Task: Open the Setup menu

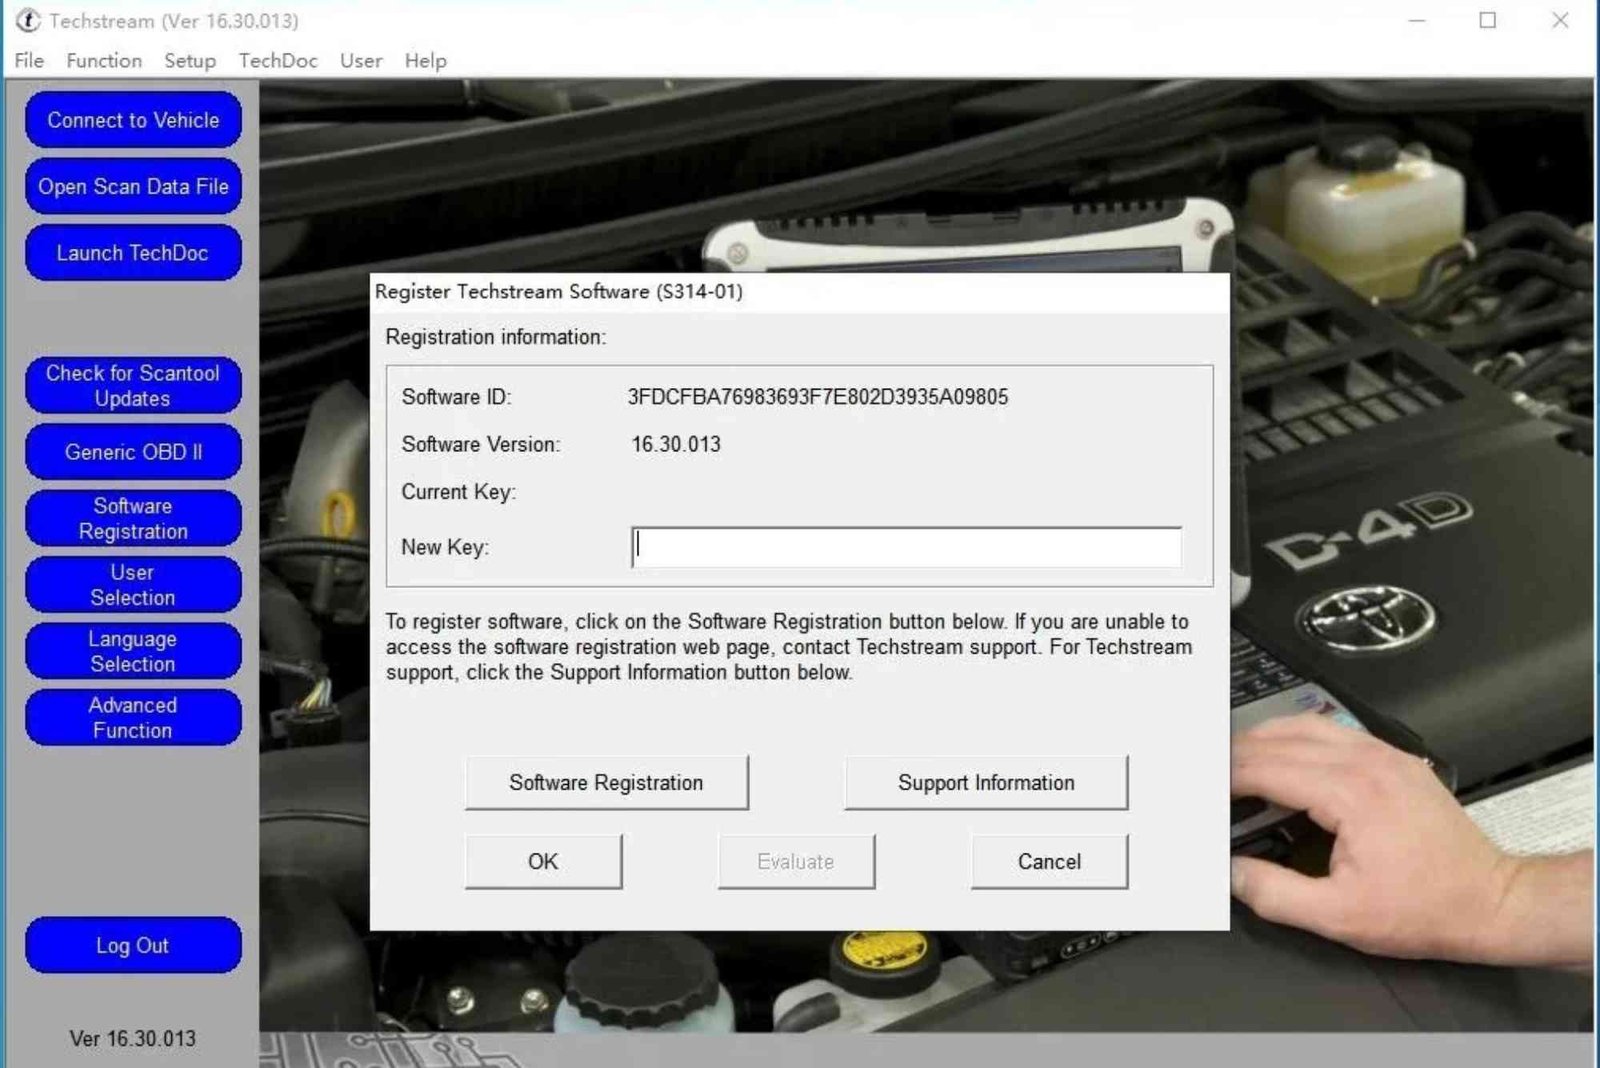Action: (190, 61)
